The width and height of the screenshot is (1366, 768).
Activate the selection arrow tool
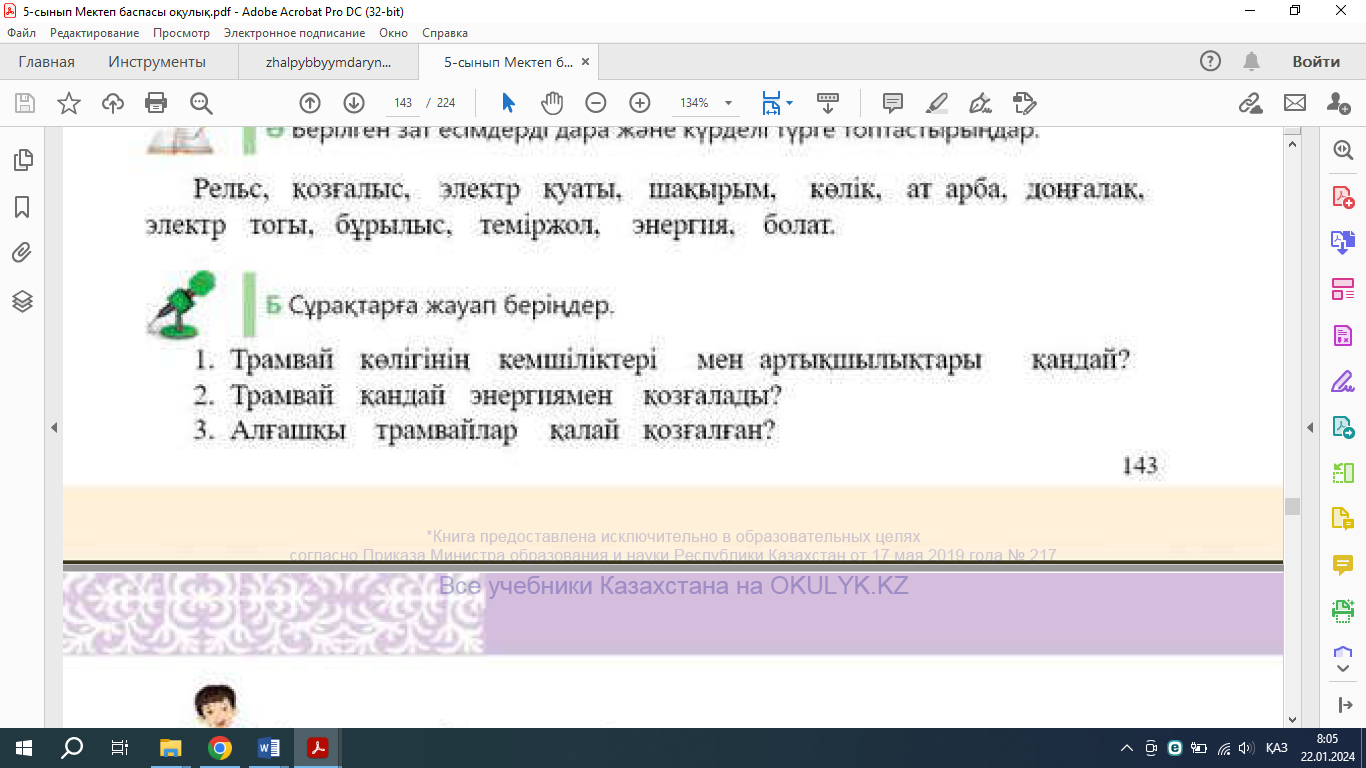[x=508, y=103]
